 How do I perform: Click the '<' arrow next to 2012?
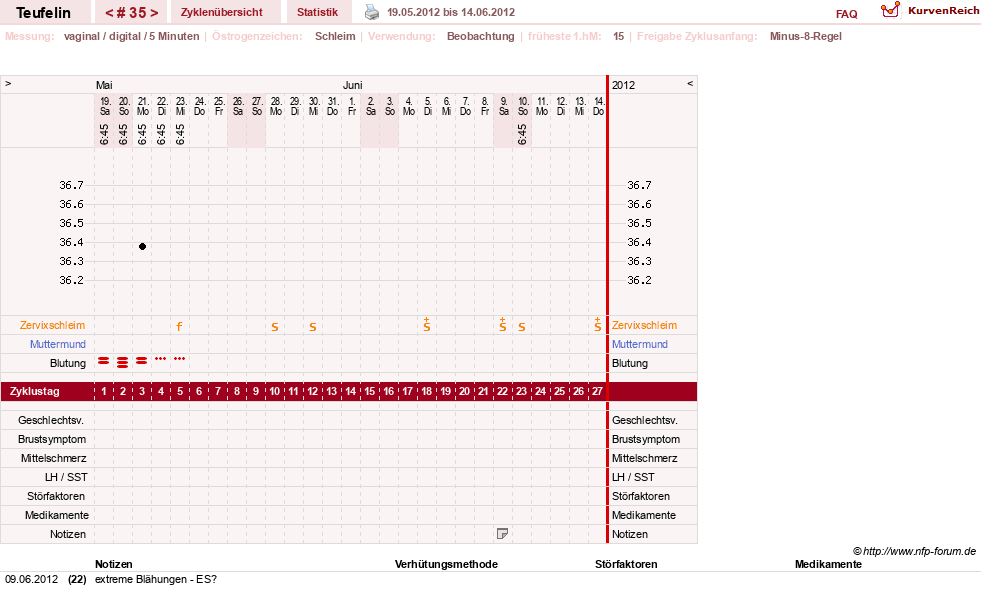(690, 83)
